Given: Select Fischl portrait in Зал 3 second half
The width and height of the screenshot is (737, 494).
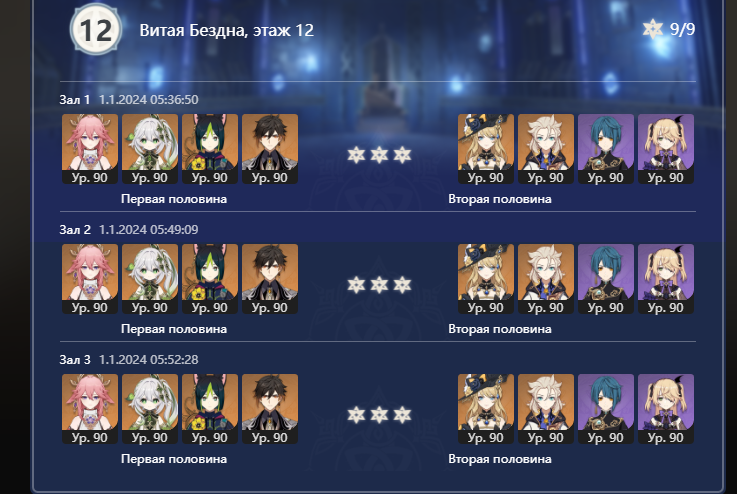Looking at the screenshot, I should click(x=666, y=408).
